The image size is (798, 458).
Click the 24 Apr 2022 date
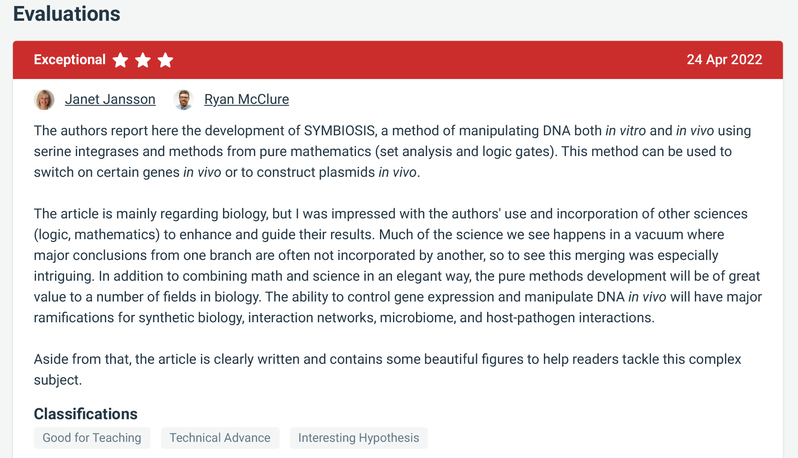pyautogui.click(x=724, y=60)
